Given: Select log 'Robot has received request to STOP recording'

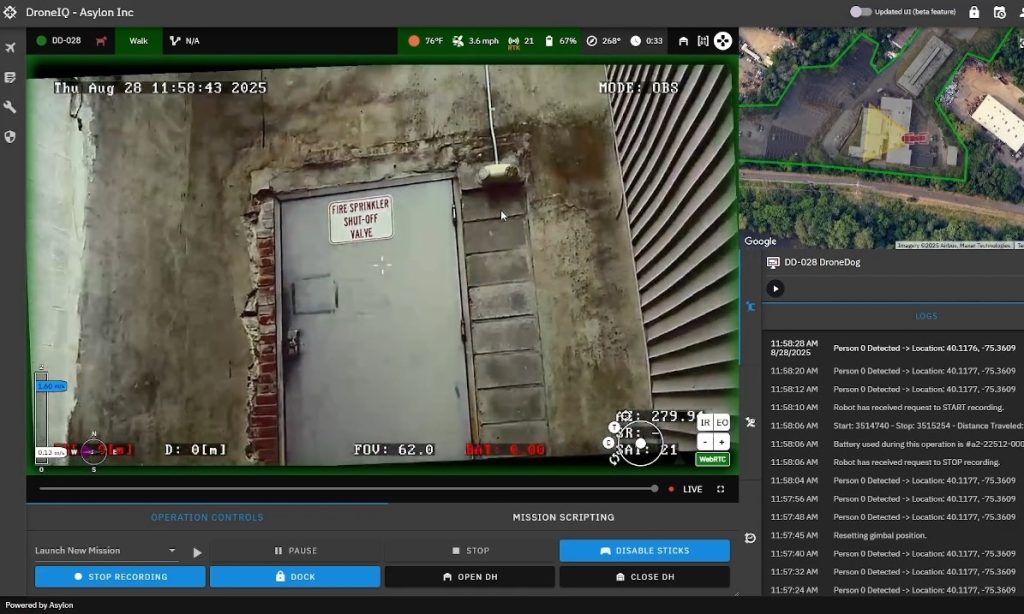Looking at the screenshot, I should (x=893, y=462).
